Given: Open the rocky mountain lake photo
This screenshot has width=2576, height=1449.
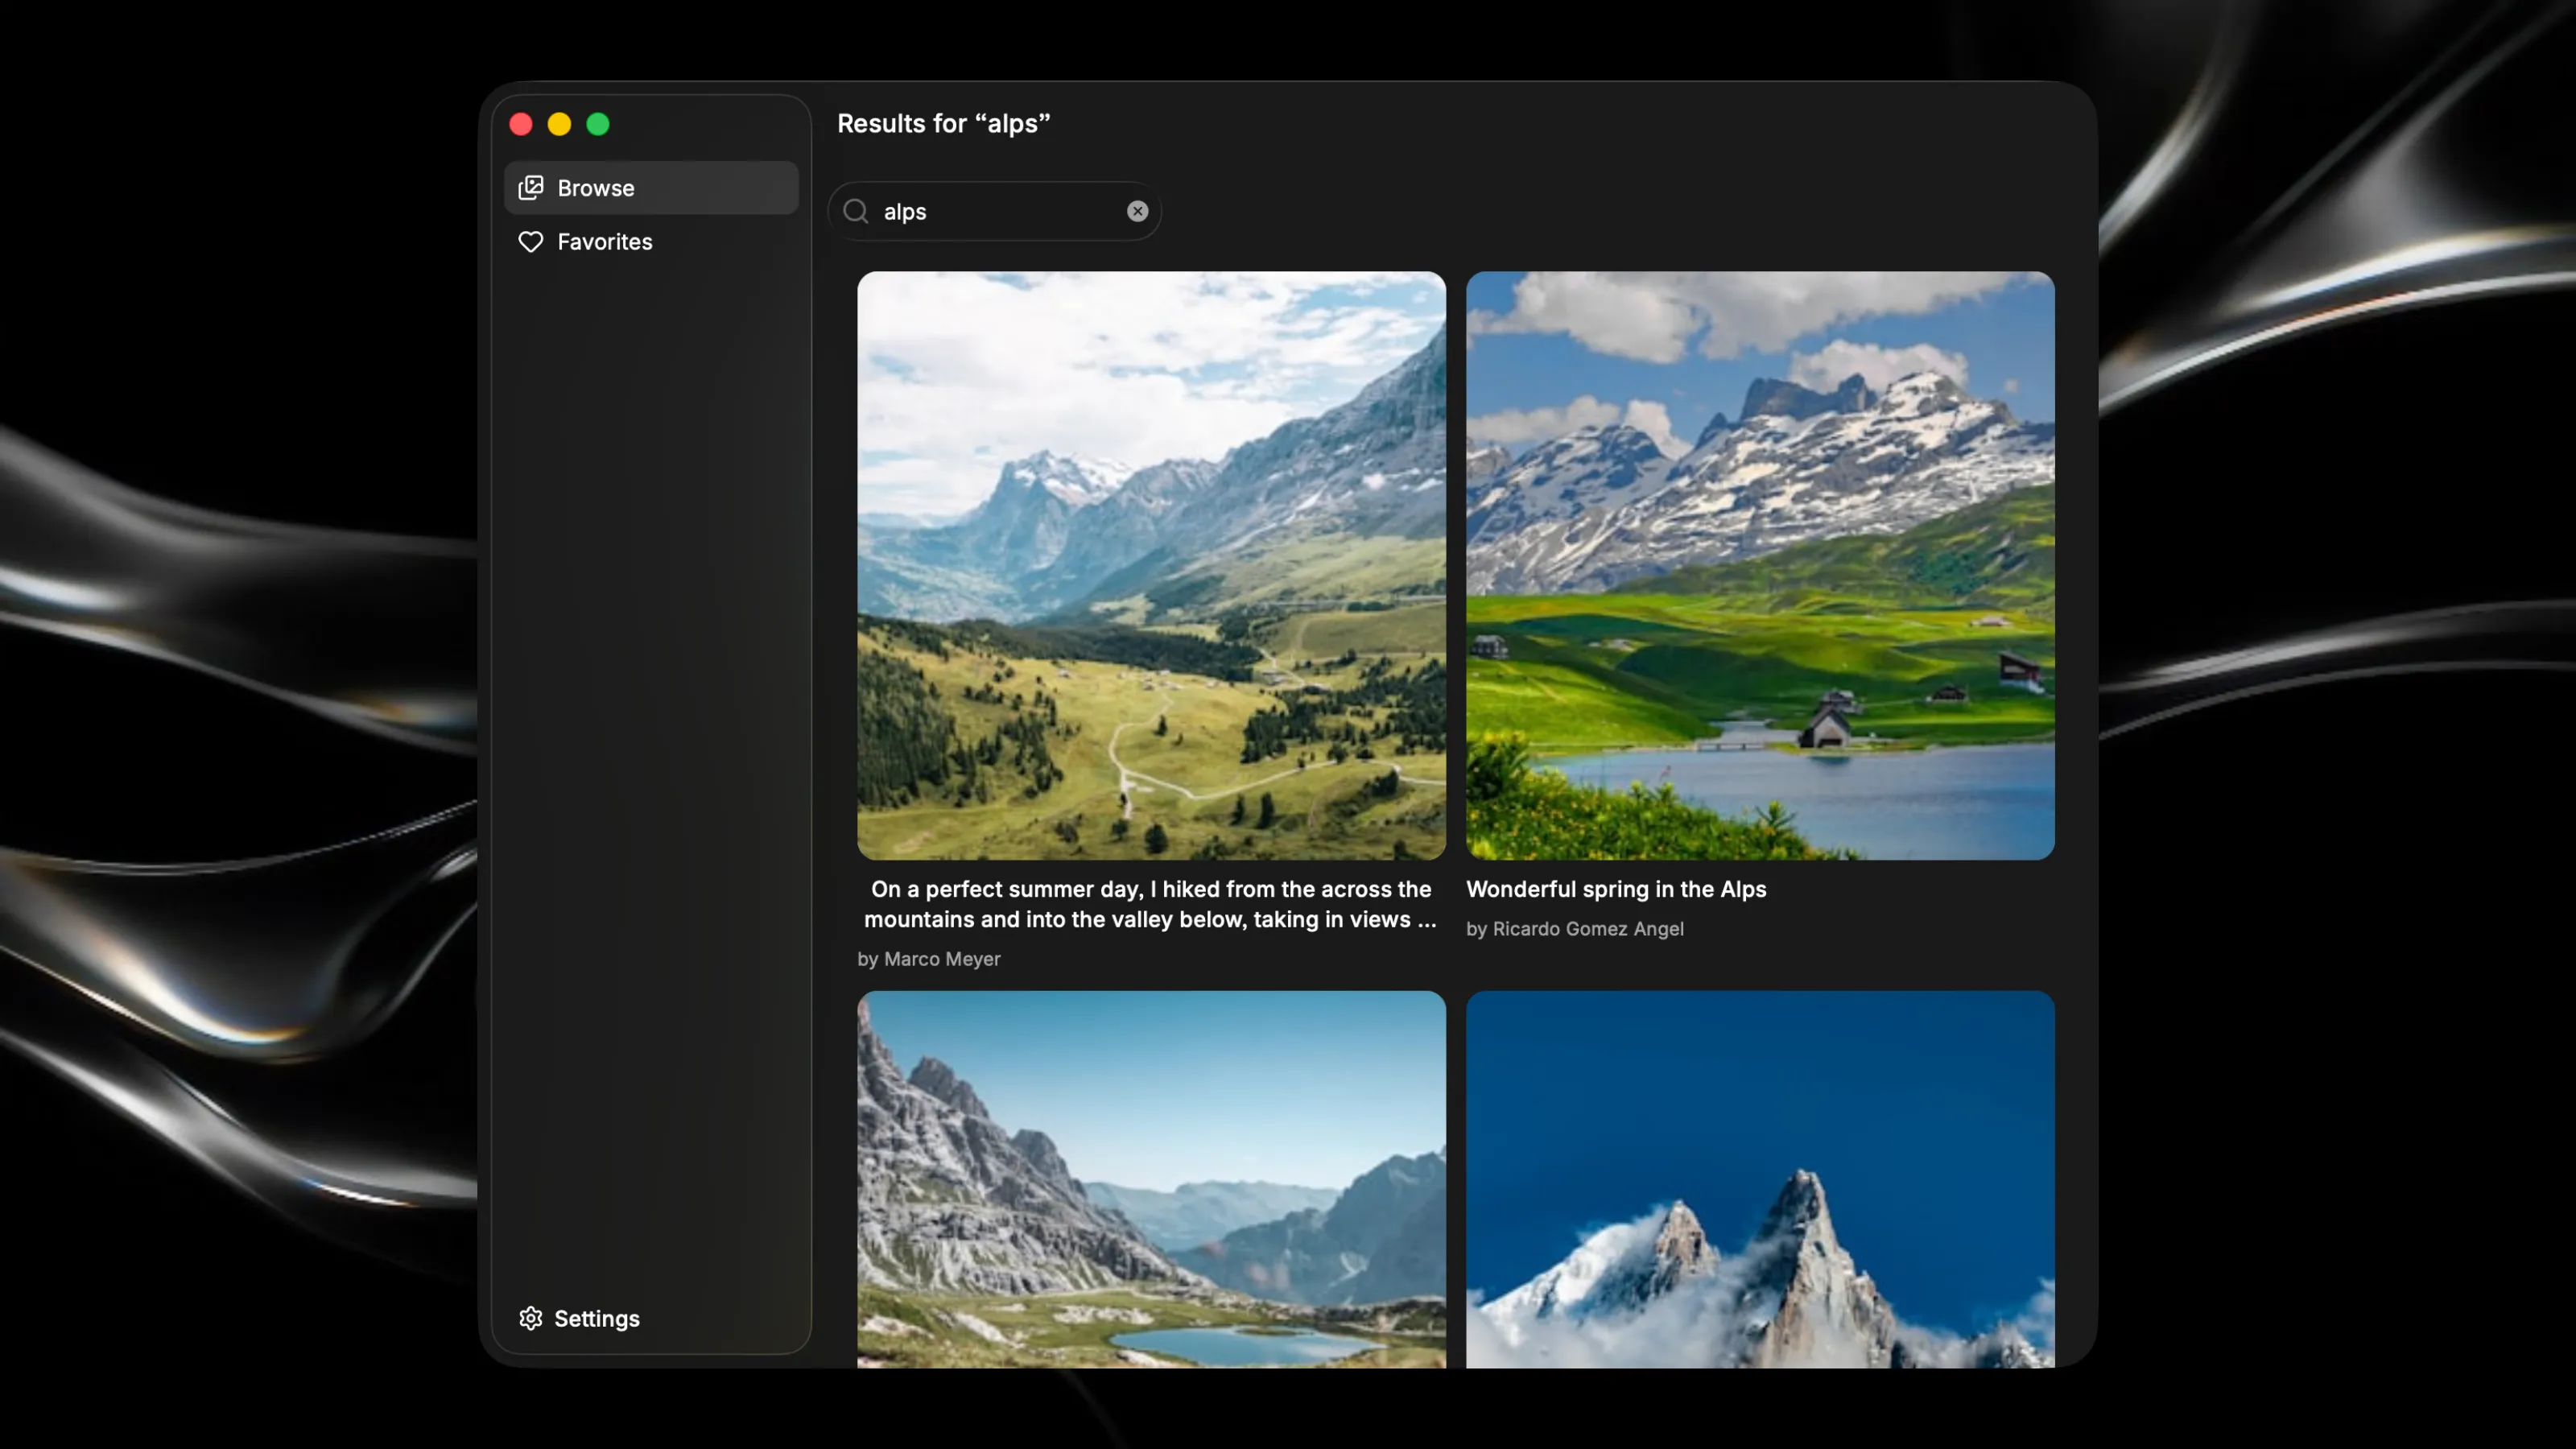Looking at the screenshot, I should coord(1151,1179).
